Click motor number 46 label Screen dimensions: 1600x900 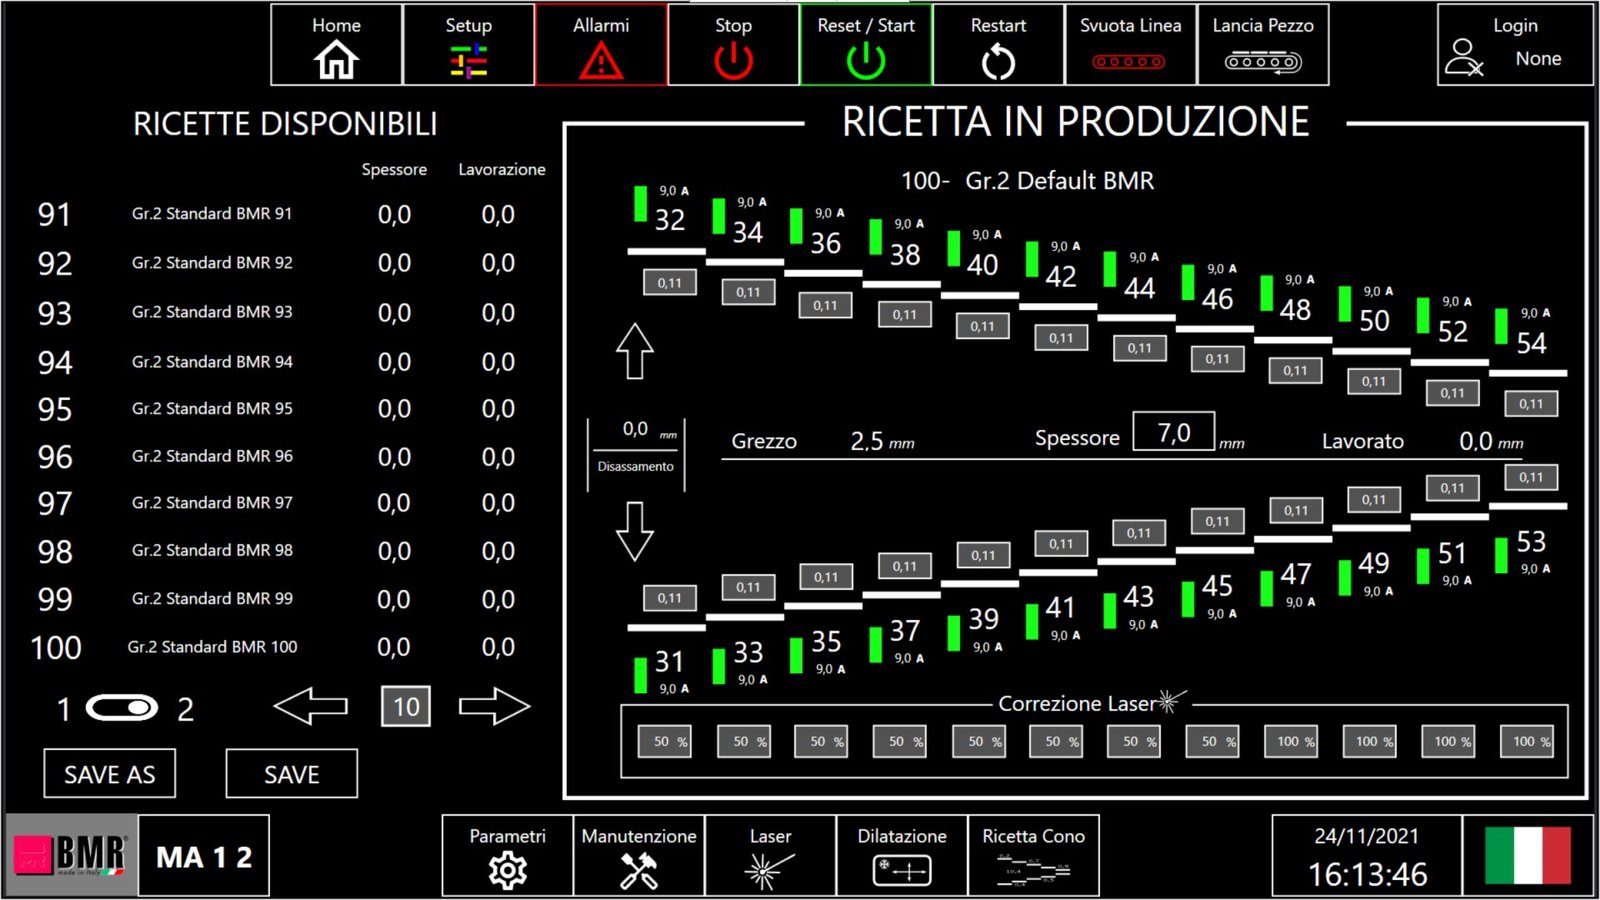1217,299
